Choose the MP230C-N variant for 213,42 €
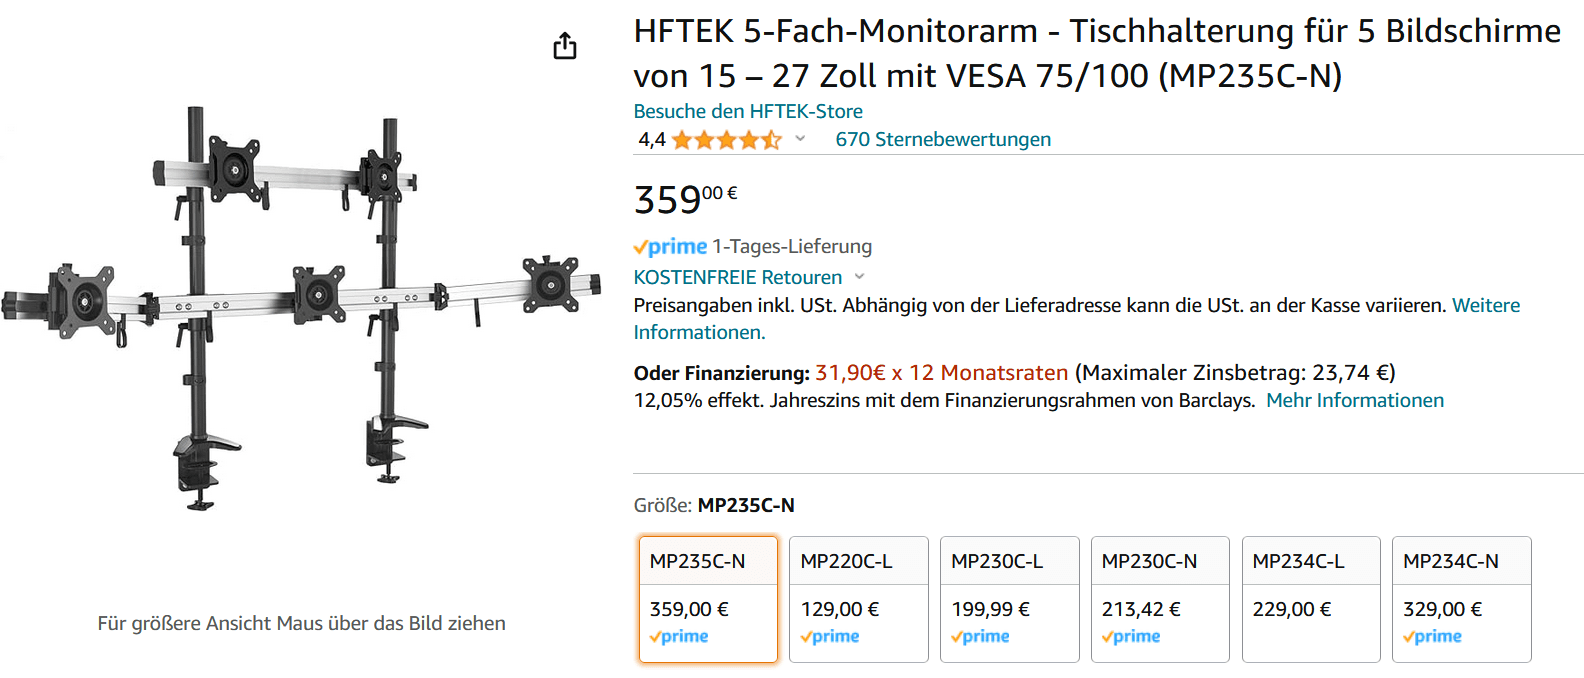1584x678 pixels. point(1159,598)
